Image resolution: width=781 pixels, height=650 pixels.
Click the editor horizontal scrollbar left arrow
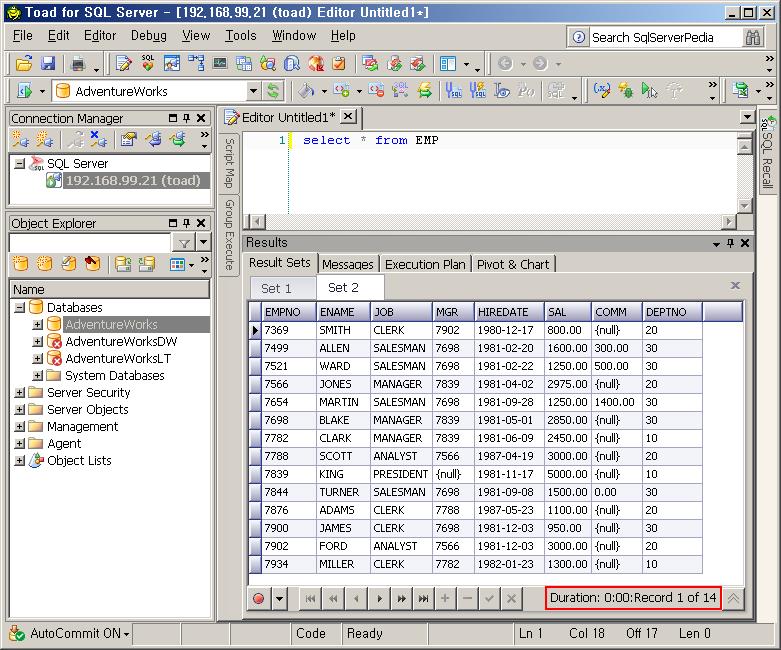point(256,220)
